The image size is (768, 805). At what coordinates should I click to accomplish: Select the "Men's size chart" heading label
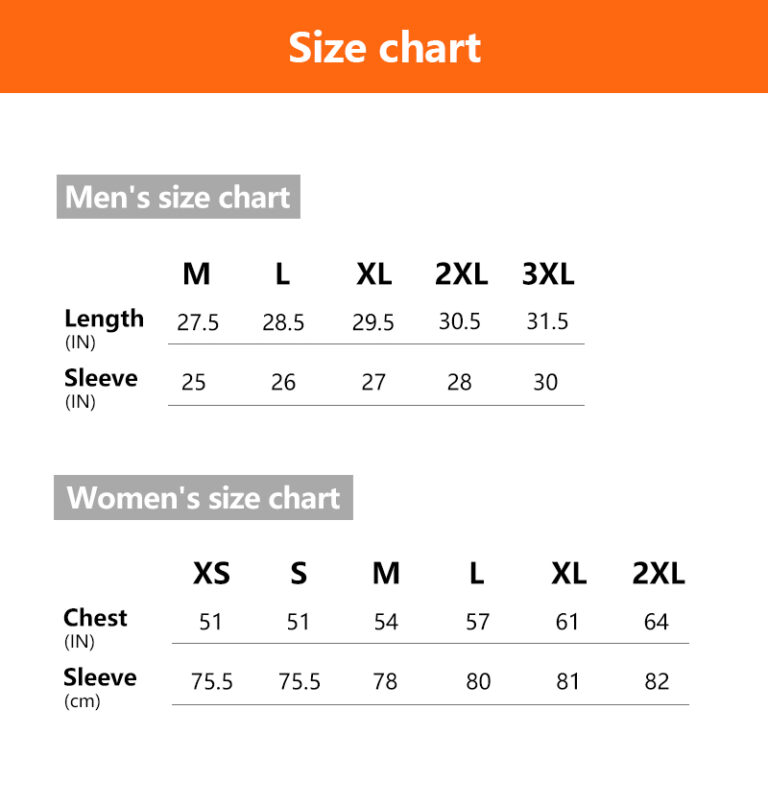tap(178, 197)
